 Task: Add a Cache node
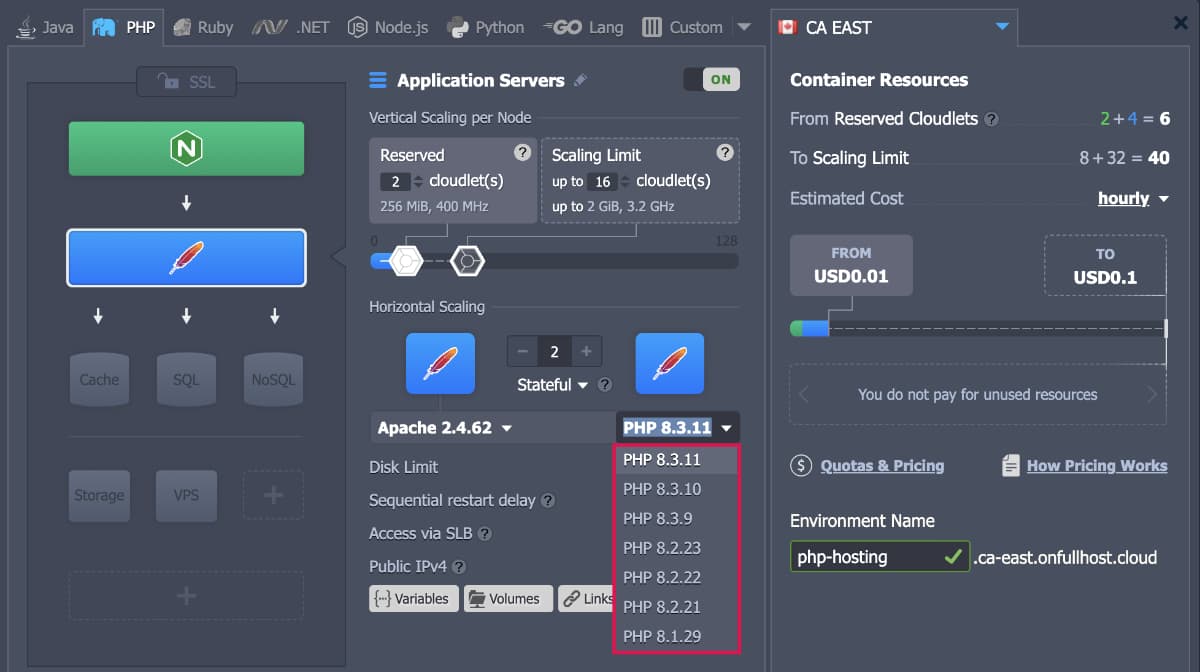[x=99, y=379]
